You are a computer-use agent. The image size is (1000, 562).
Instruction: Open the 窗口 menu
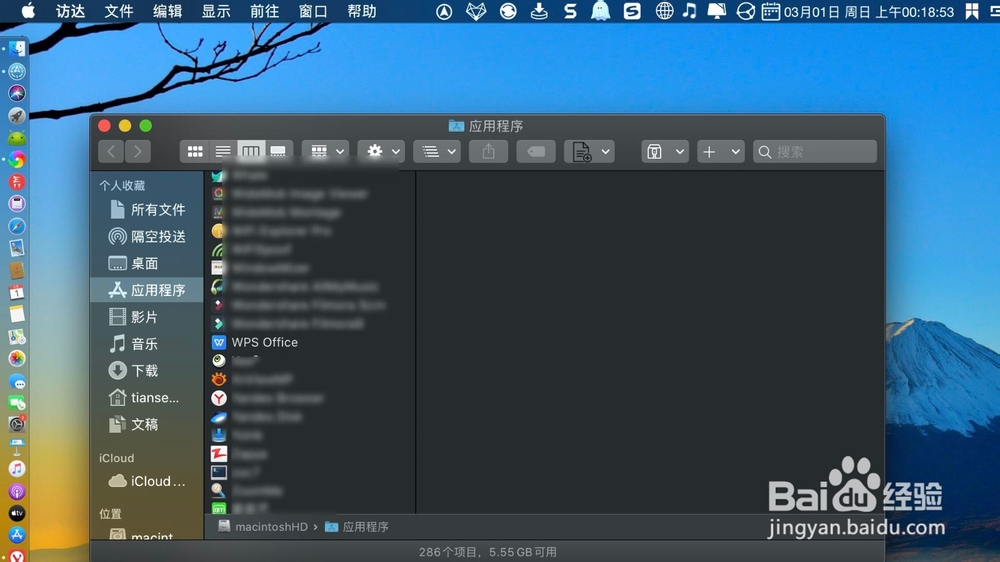pyautogui.click(x=312, y=11)
